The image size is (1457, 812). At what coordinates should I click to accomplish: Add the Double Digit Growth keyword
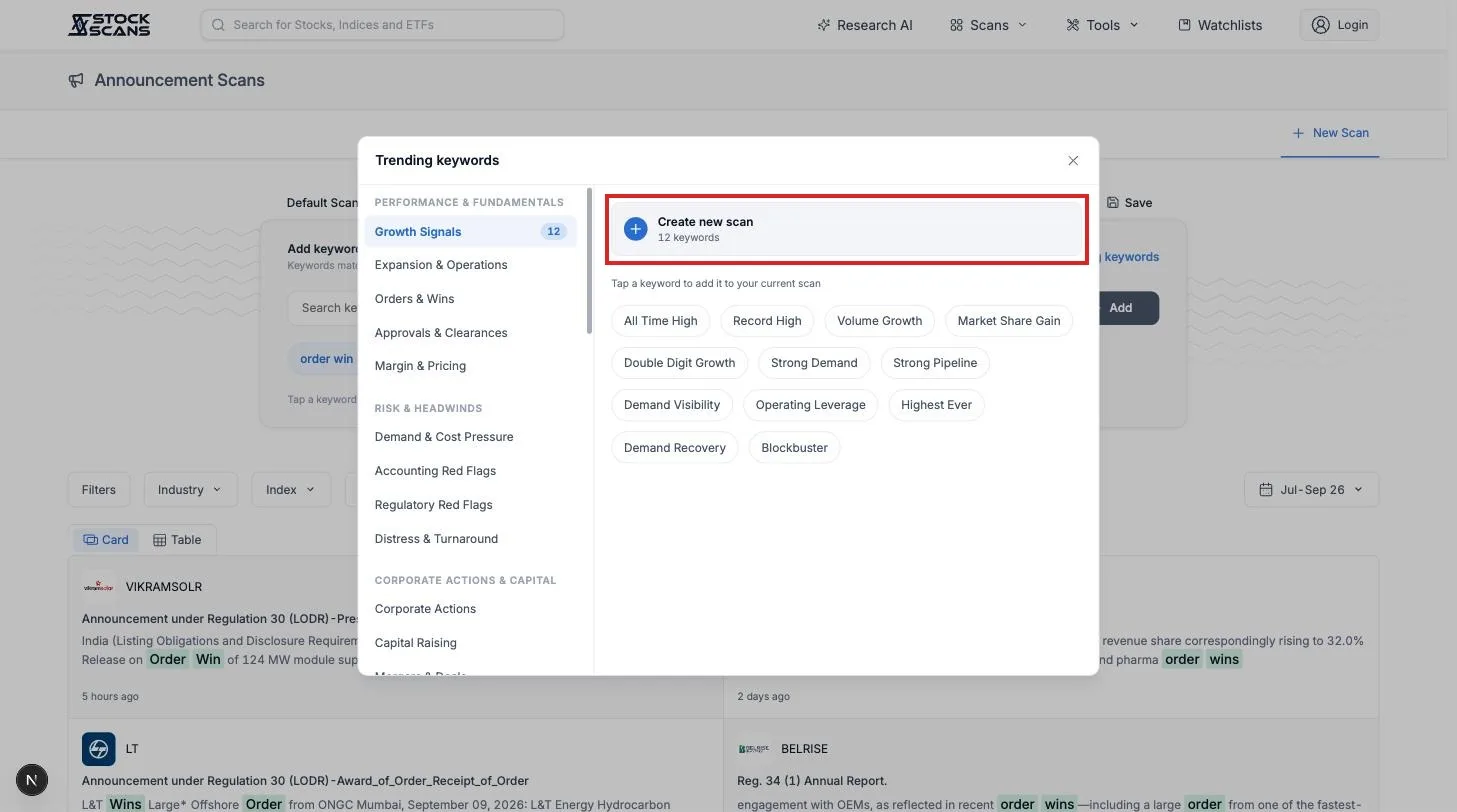679,363
